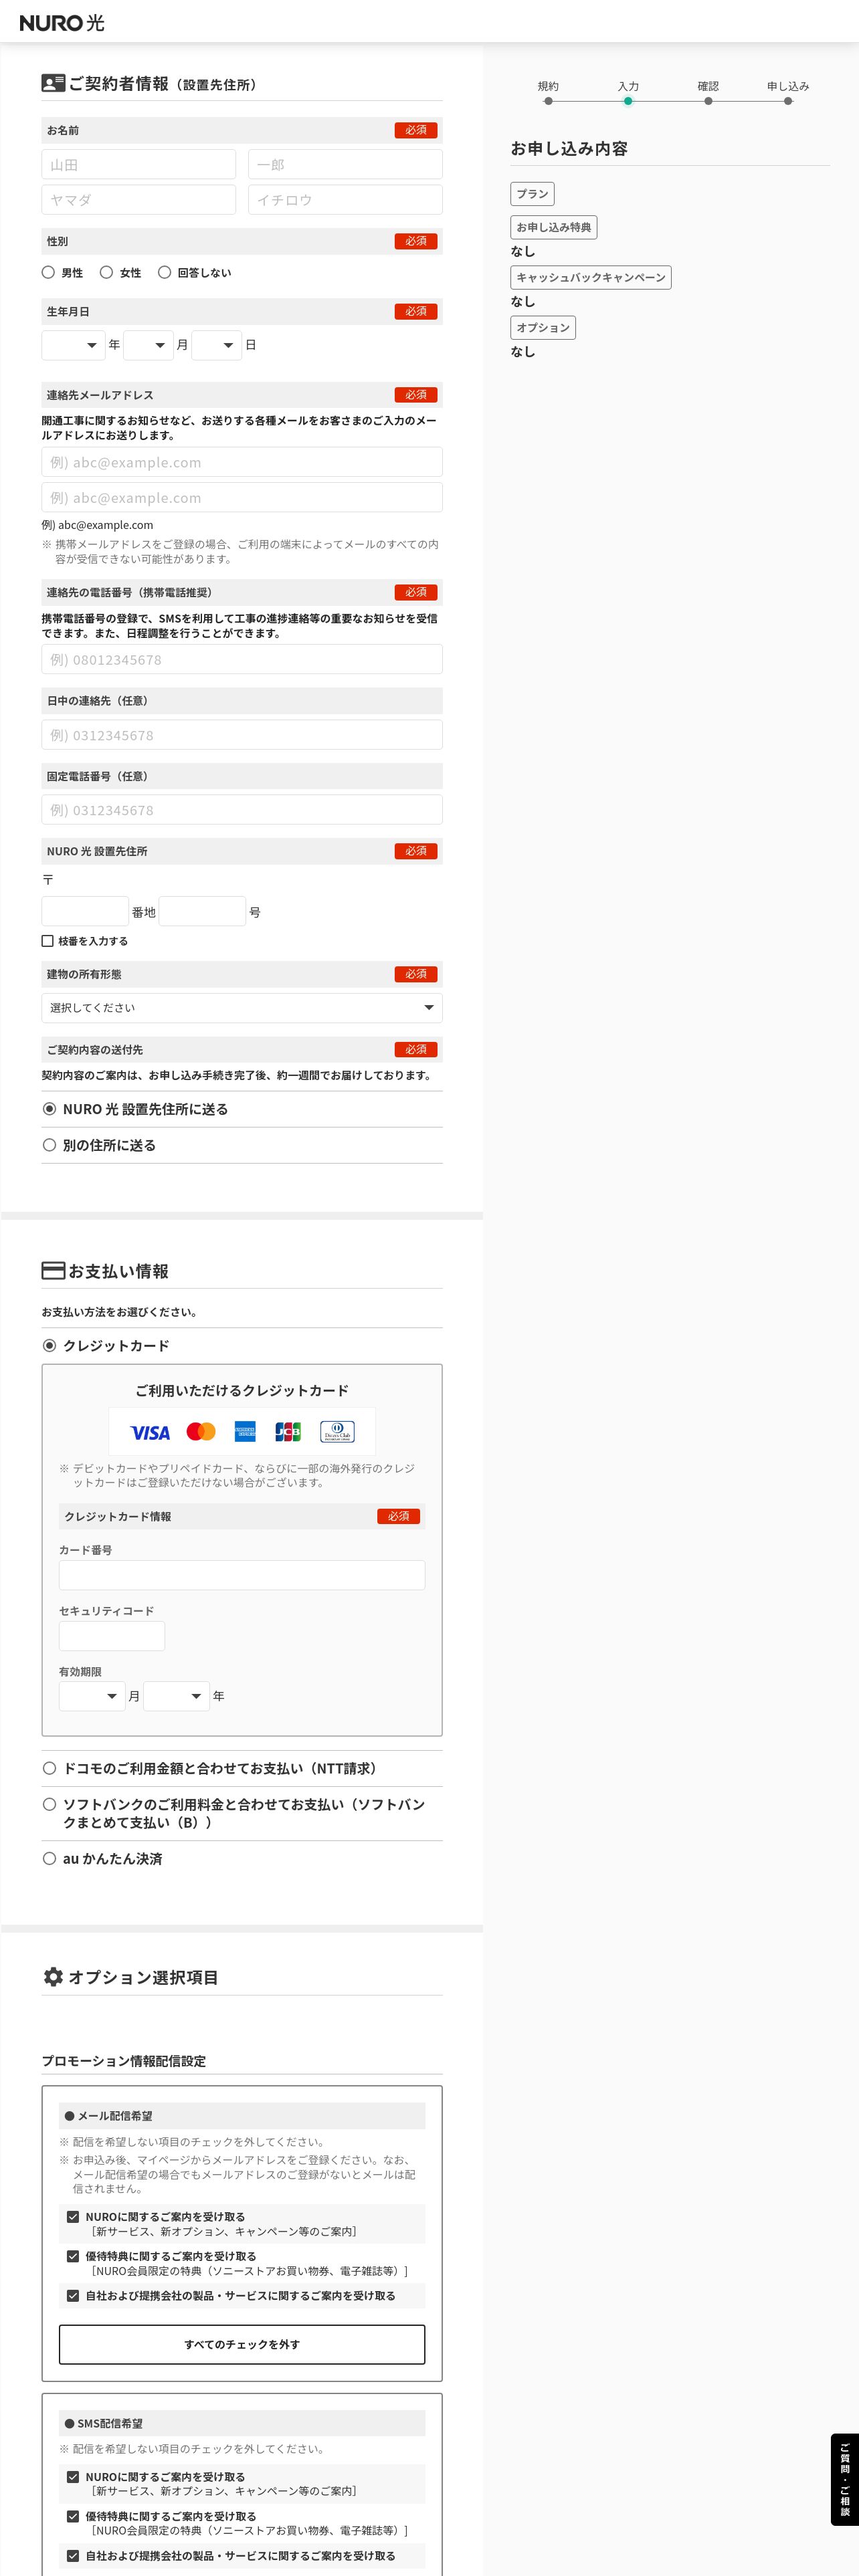
Task: Click 規約 step in progress bar
Action: click(548, 92)
